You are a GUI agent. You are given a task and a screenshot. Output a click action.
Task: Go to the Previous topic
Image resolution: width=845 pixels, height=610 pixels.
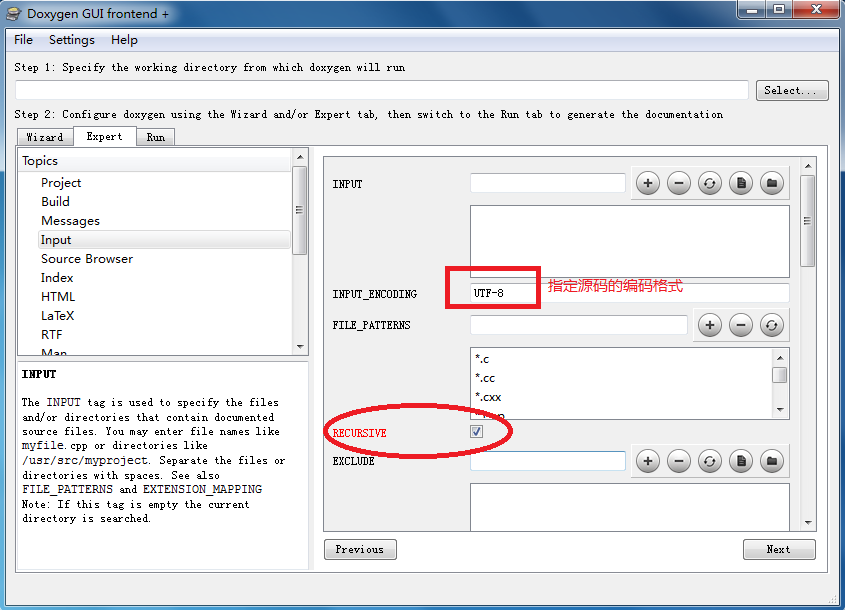tap(360, 550)
